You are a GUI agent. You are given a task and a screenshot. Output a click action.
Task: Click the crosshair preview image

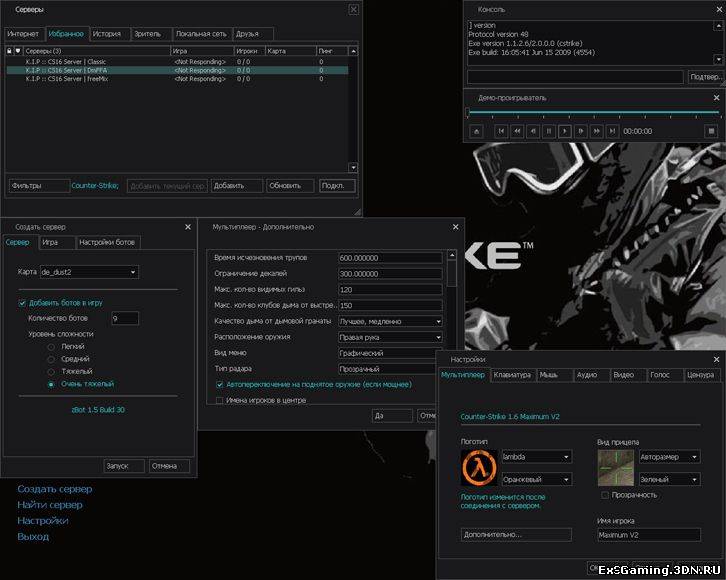[x=616, y=468]
